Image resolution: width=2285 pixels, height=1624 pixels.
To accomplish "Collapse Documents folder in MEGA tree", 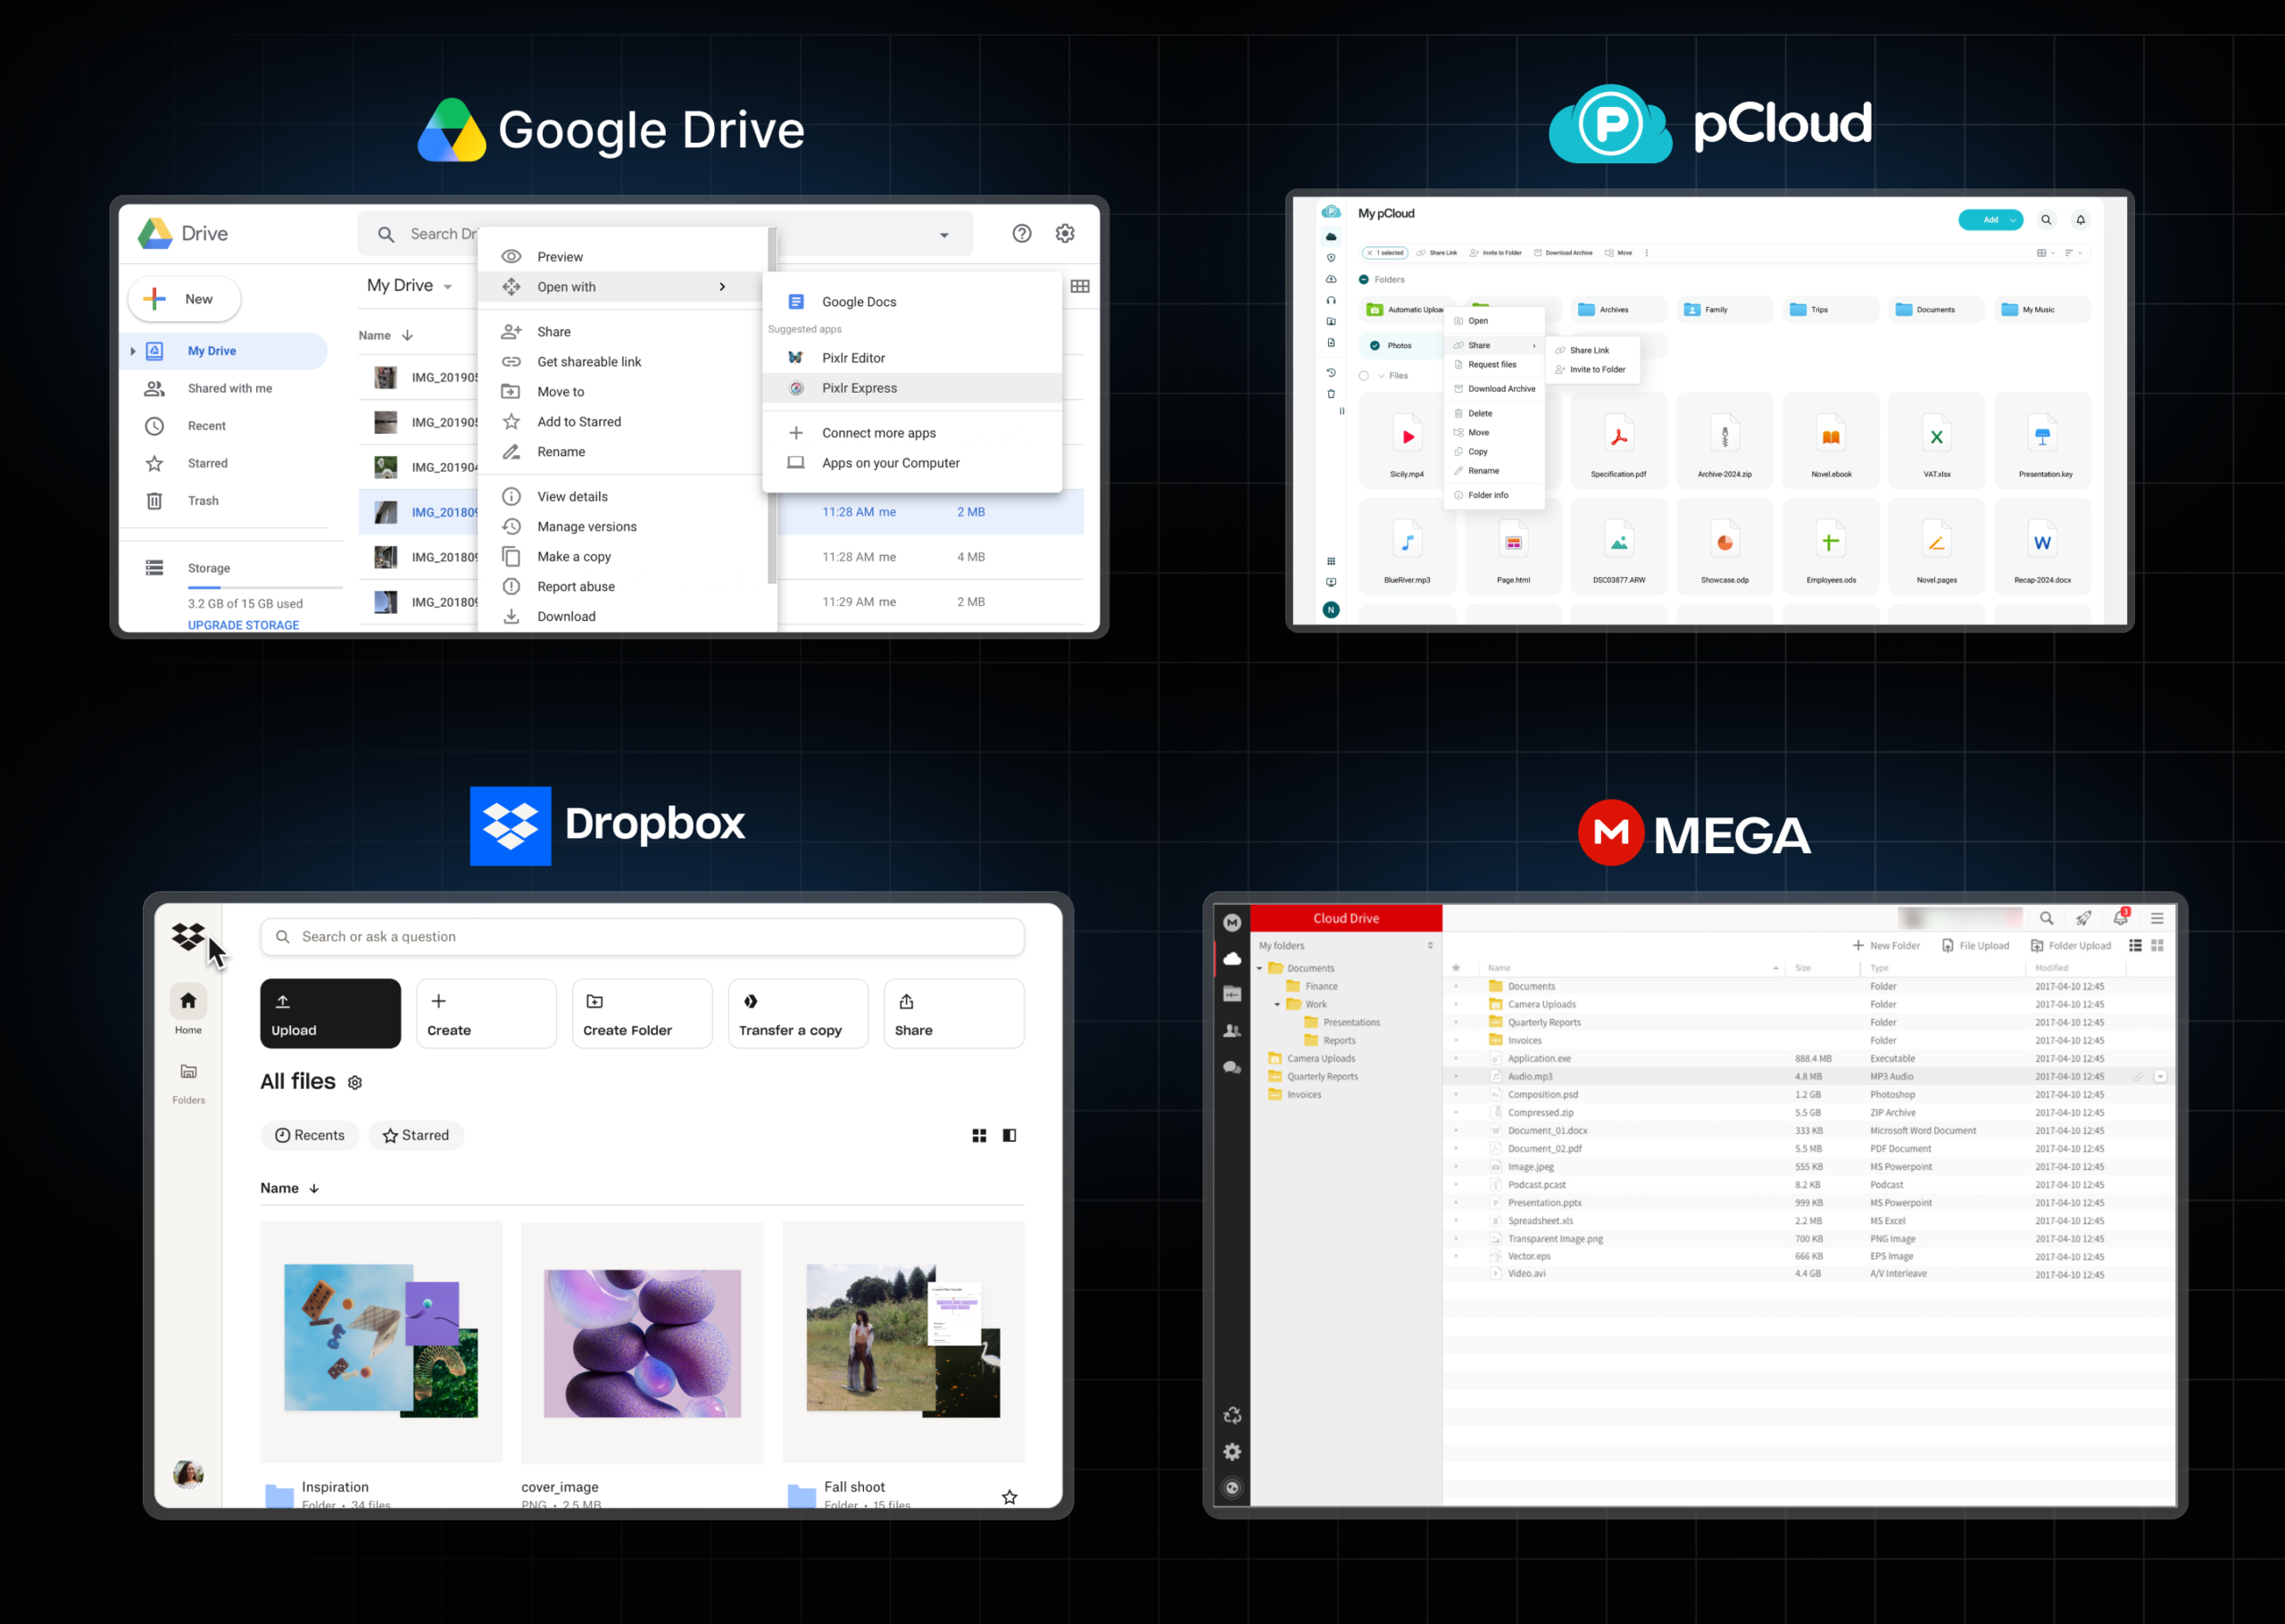I will (1259, 969).
